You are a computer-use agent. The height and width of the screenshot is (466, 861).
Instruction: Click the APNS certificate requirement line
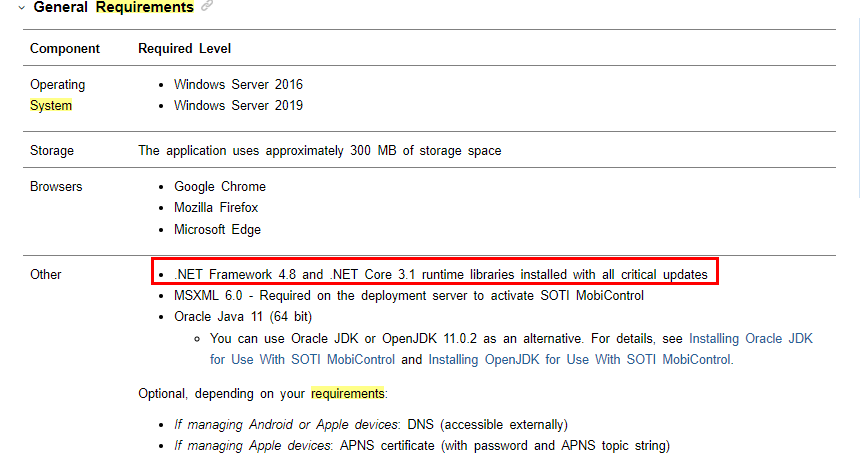click(421, 445)
